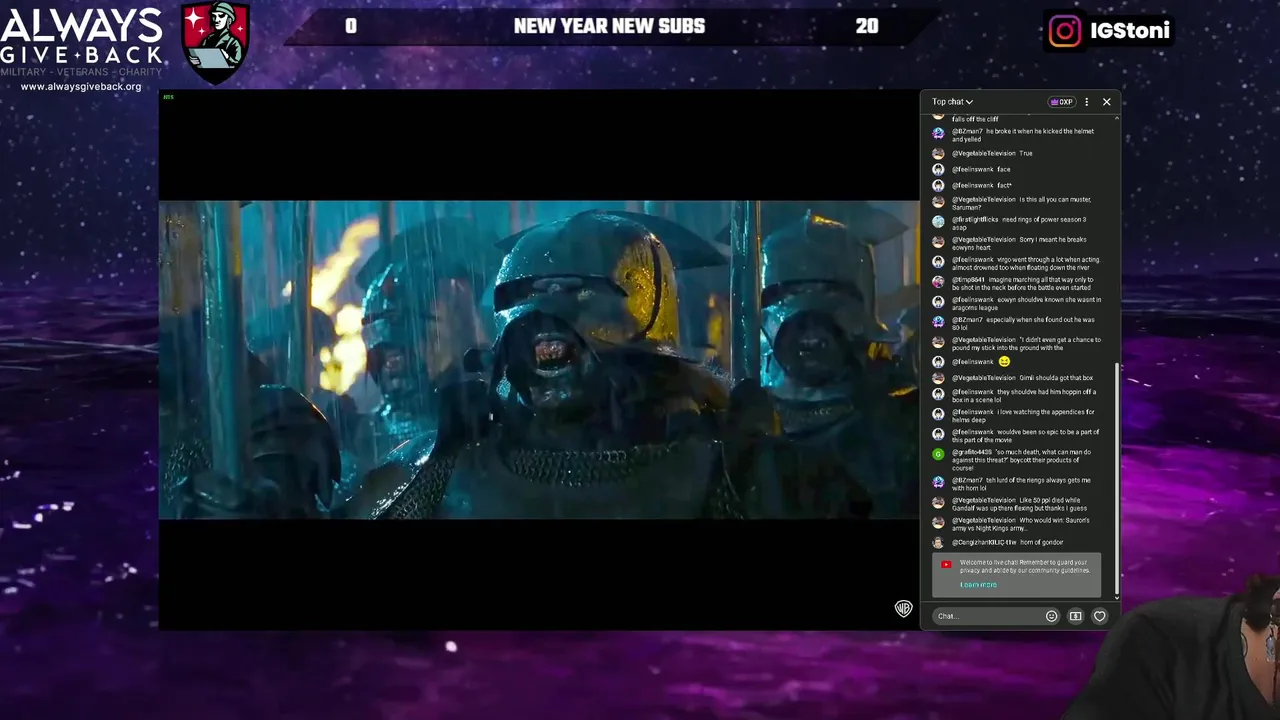Click avatar beside 'i love watching the appendices'

click(938, 413)
